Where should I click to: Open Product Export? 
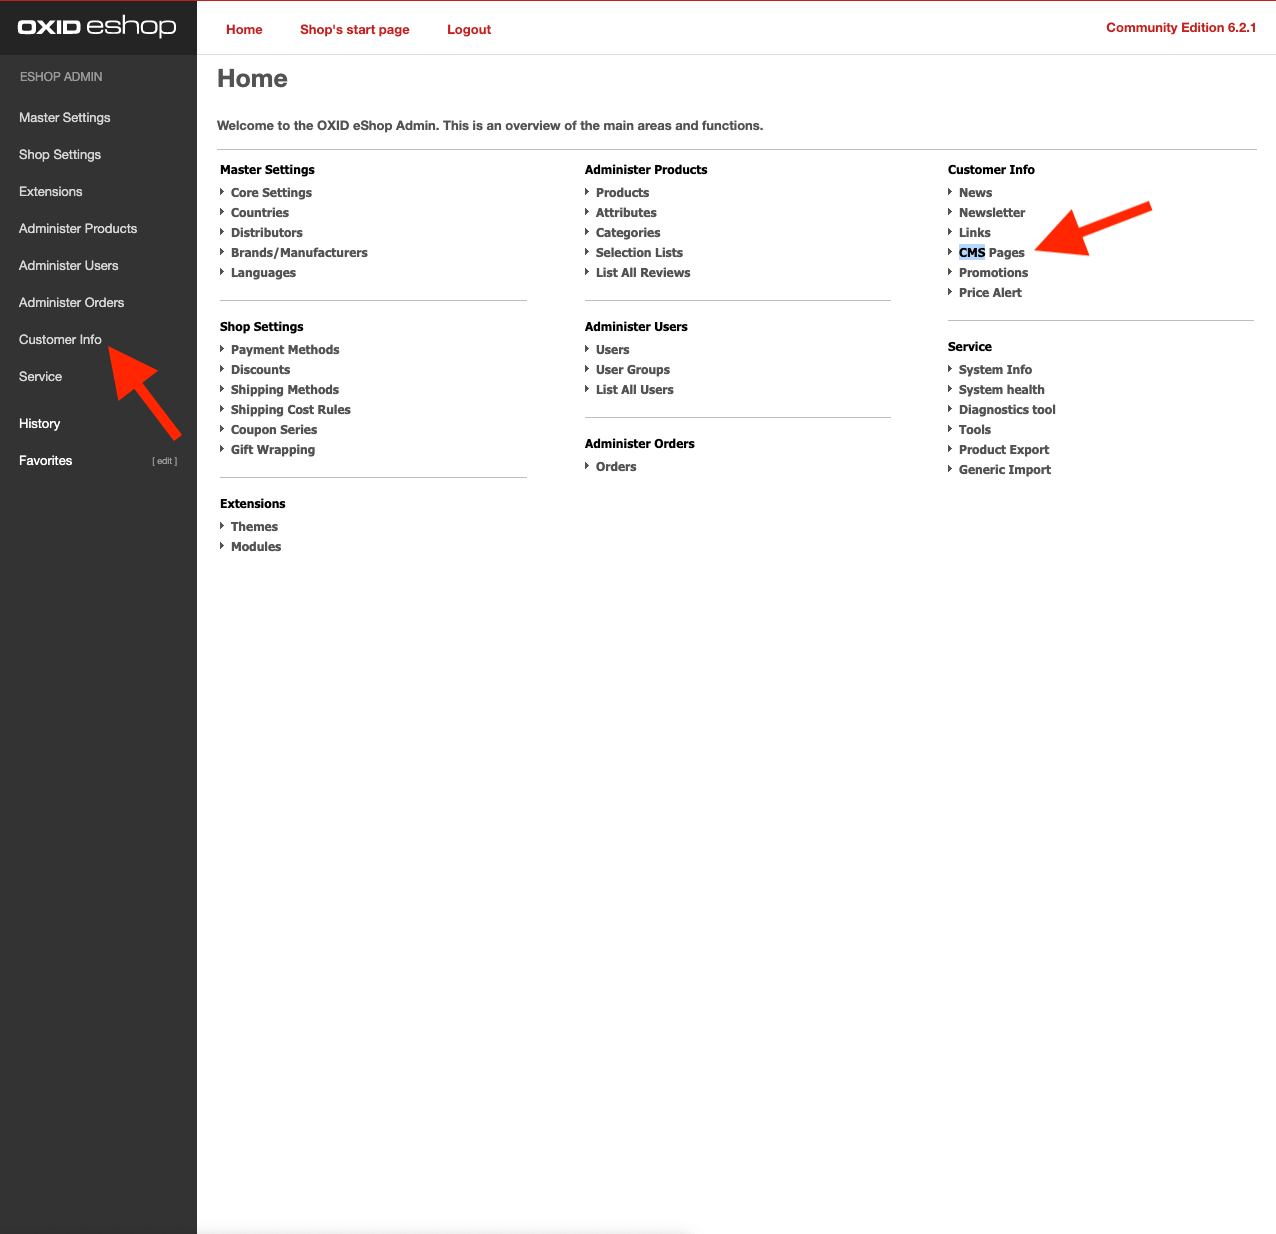1004,449
